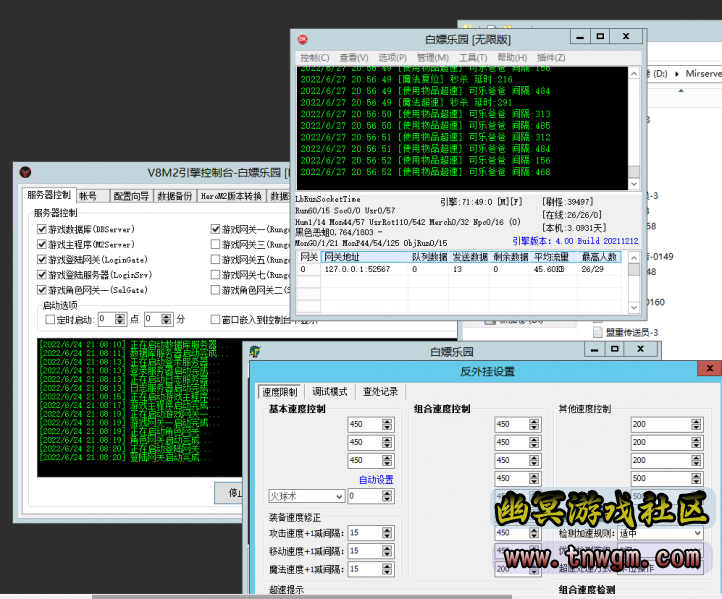Enable 窗口嵌入到控制台 checkbox
The image size is (722, 599).
(215, 320)
